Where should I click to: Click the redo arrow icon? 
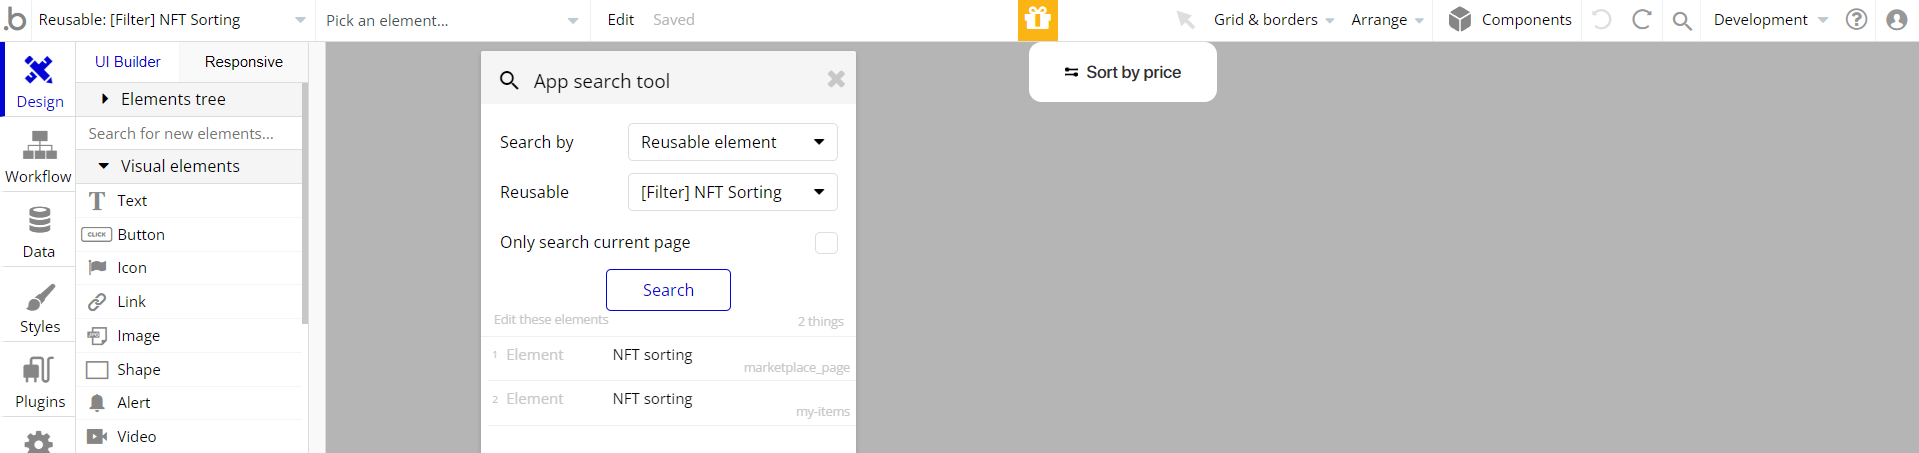(1641, 19)
